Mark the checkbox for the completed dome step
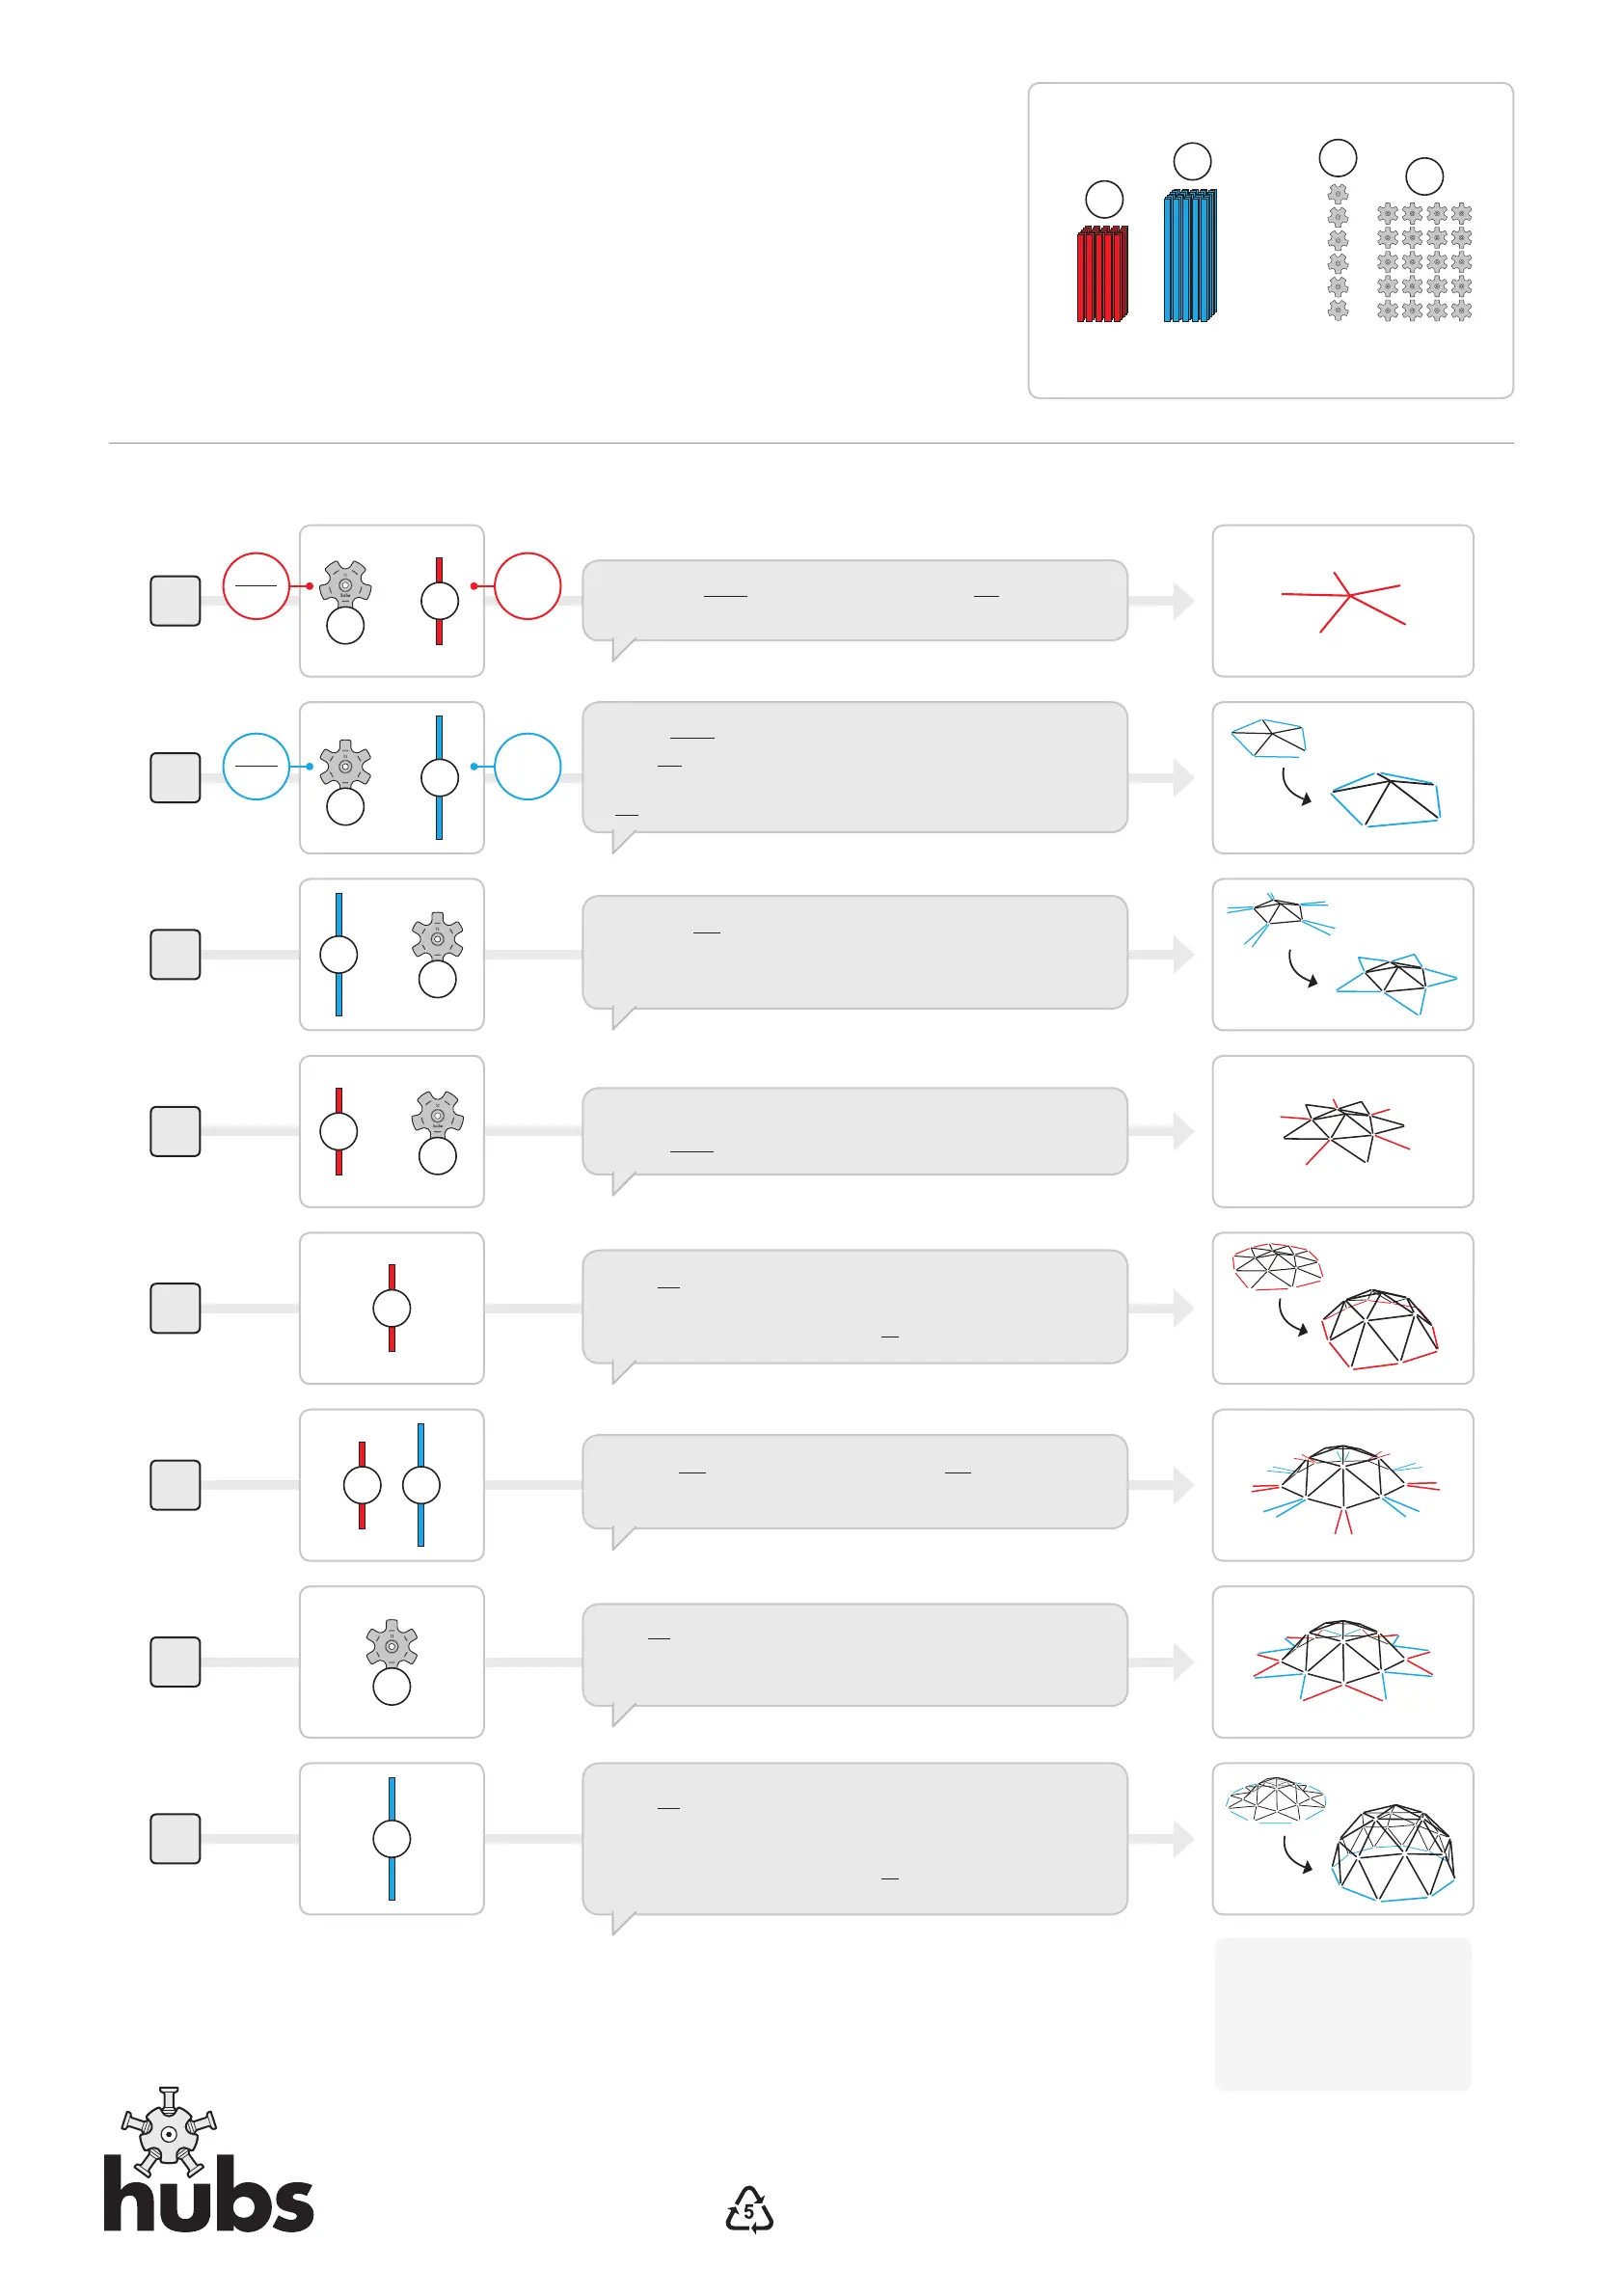Image resolution: width=1624 pixels, height=2296 pixels. coord(175,1839)
